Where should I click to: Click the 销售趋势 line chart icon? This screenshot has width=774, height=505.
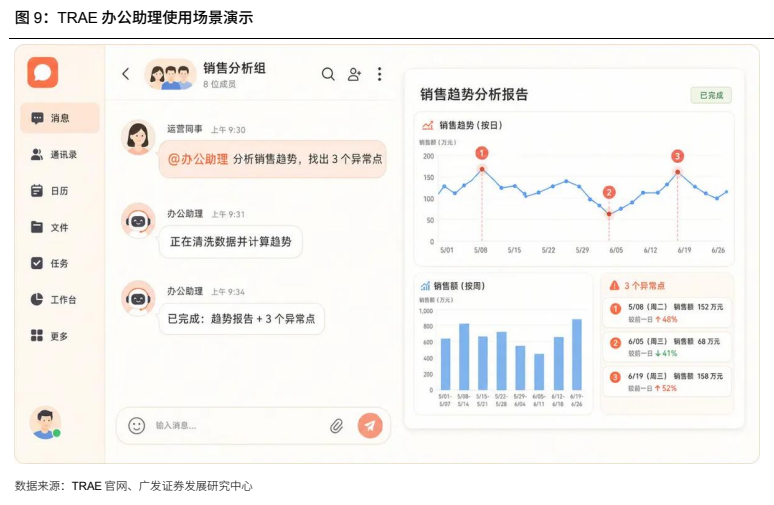point(427,125)
